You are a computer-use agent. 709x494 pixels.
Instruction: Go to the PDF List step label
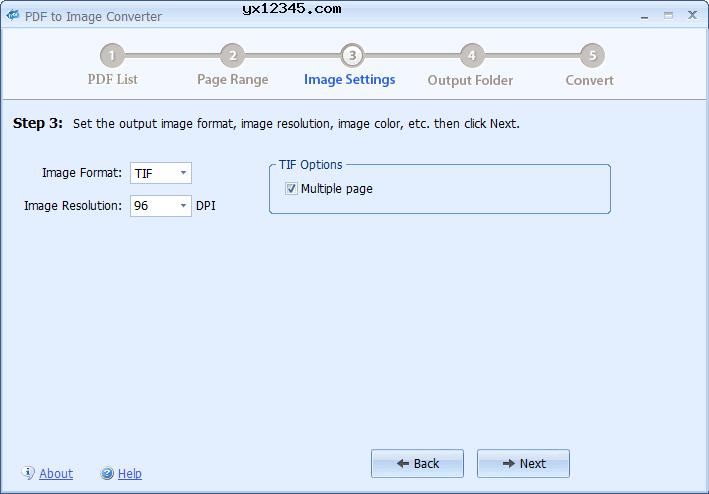pyautogui.click(x=113, y=79)
